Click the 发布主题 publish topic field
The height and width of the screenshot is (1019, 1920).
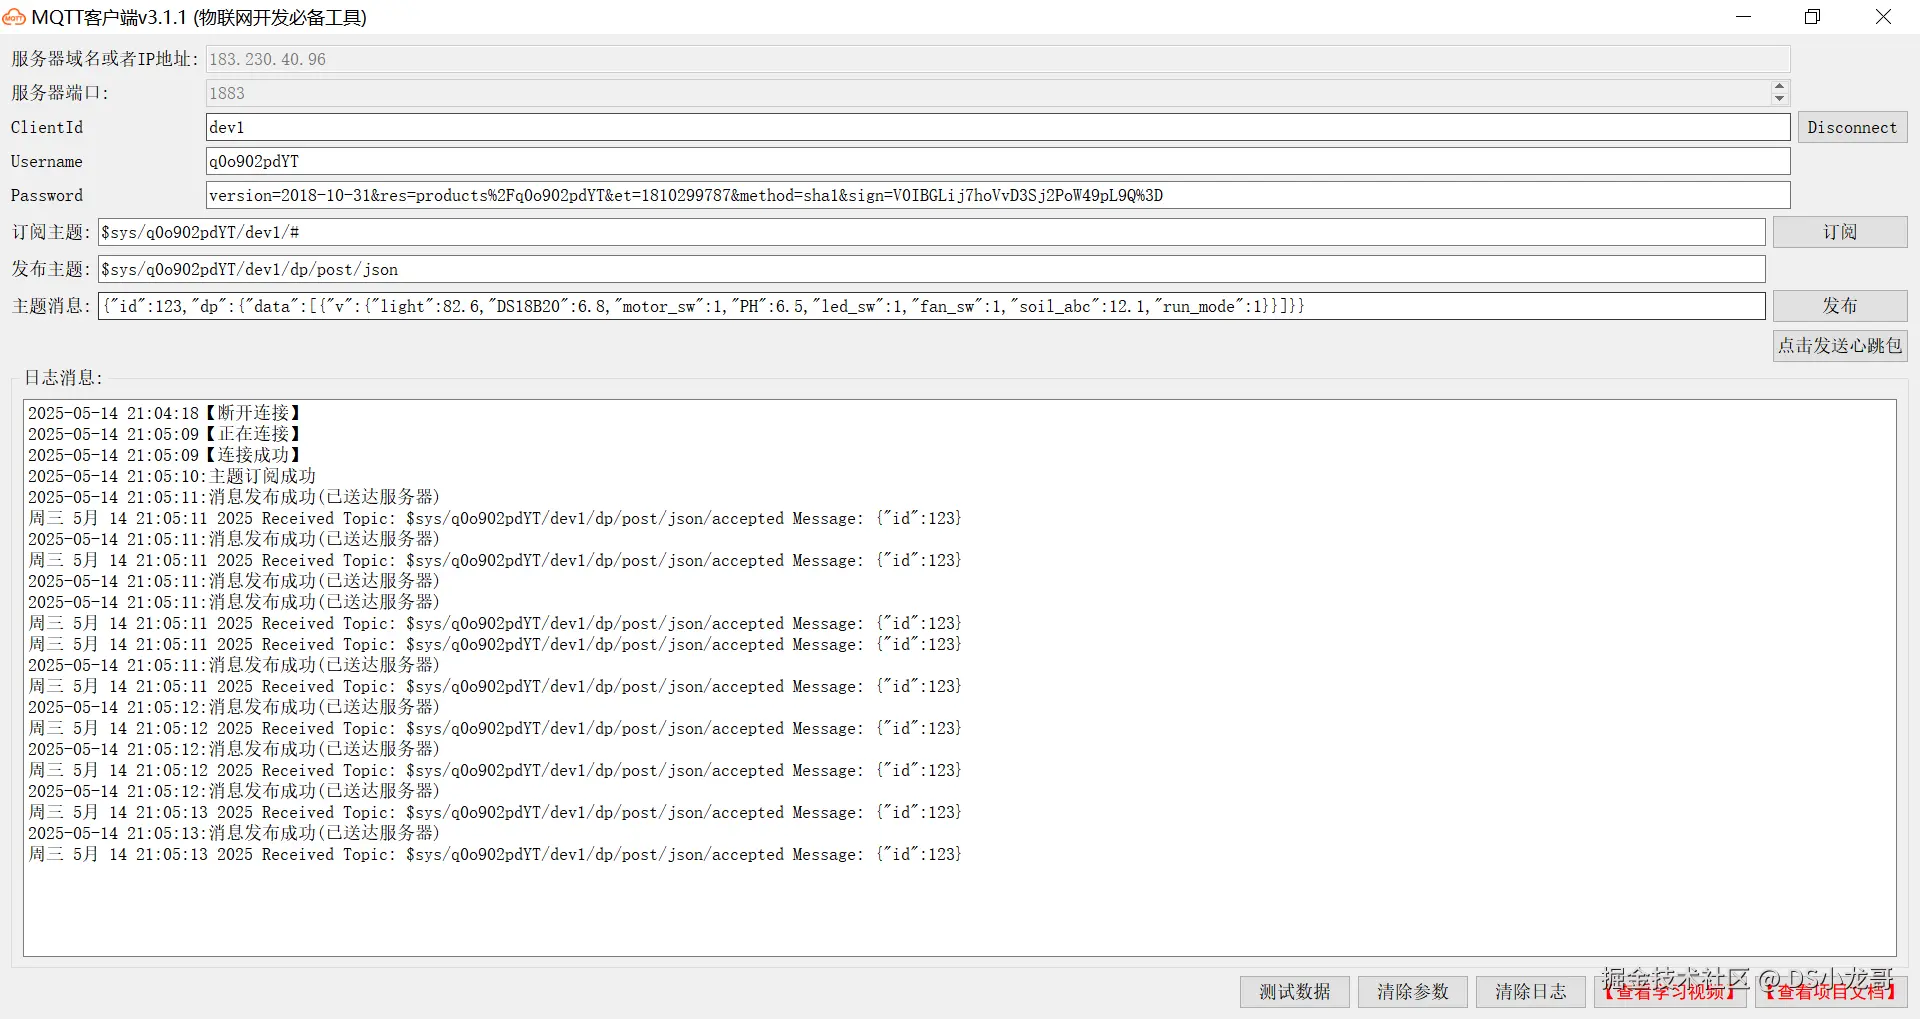coord(931,269)
